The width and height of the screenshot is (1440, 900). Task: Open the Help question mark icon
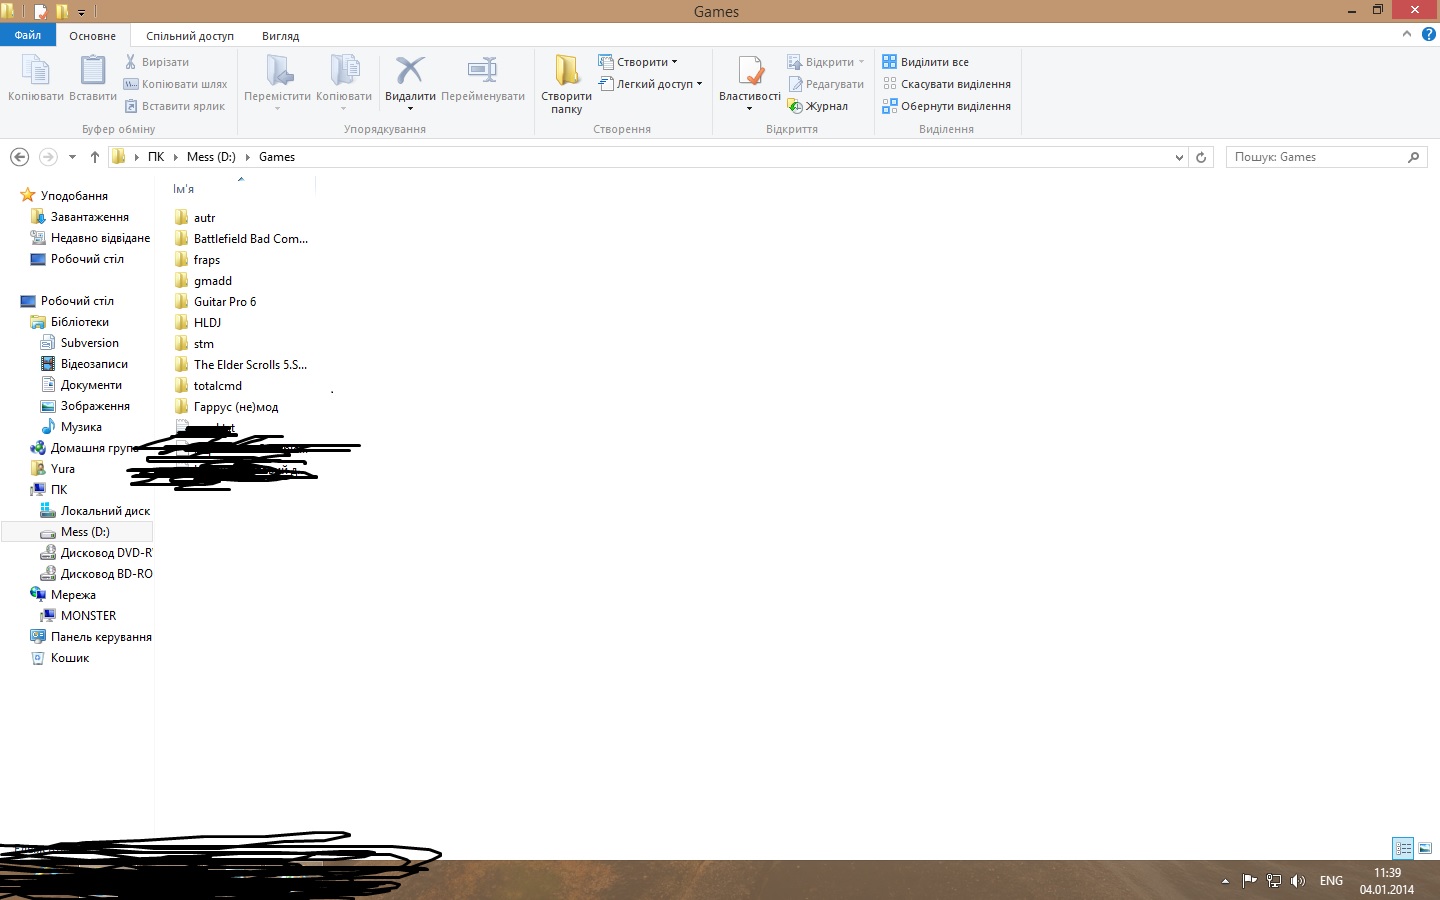[x=1429, y=34]
